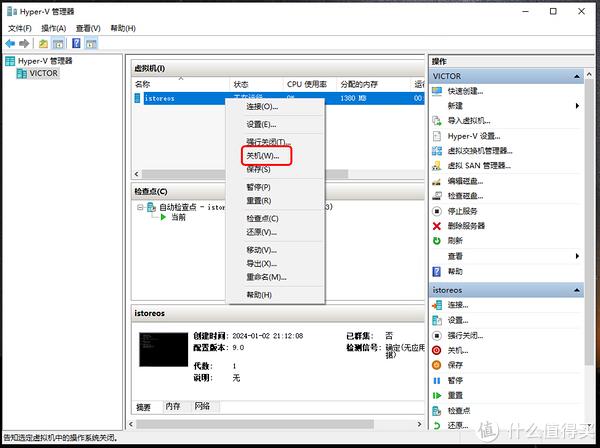Expand the 新建 submenu in Actions pane

tap(577, 106)
